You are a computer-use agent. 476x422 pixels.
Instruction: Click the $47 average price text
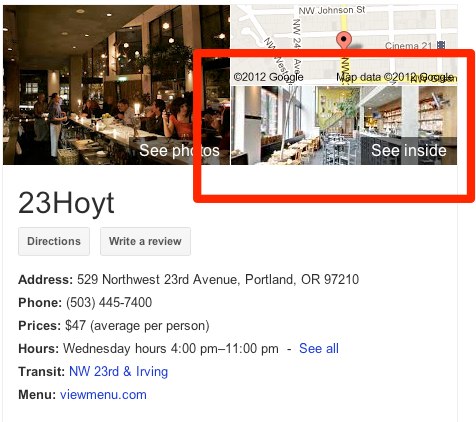coord(137,326)
